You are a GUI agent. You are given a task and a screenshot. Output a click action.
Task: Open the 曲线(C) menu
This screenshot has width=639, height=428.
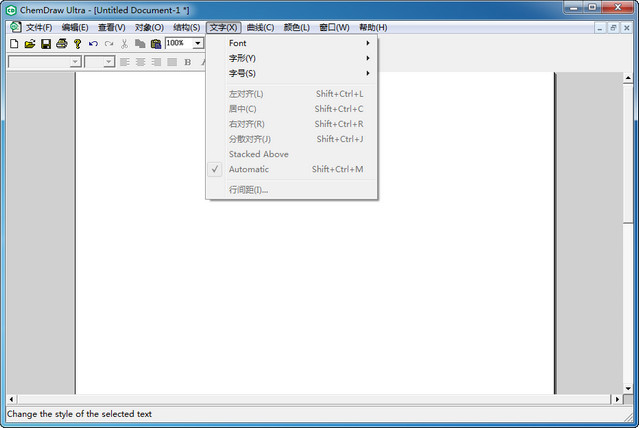[x=260, y=27]
